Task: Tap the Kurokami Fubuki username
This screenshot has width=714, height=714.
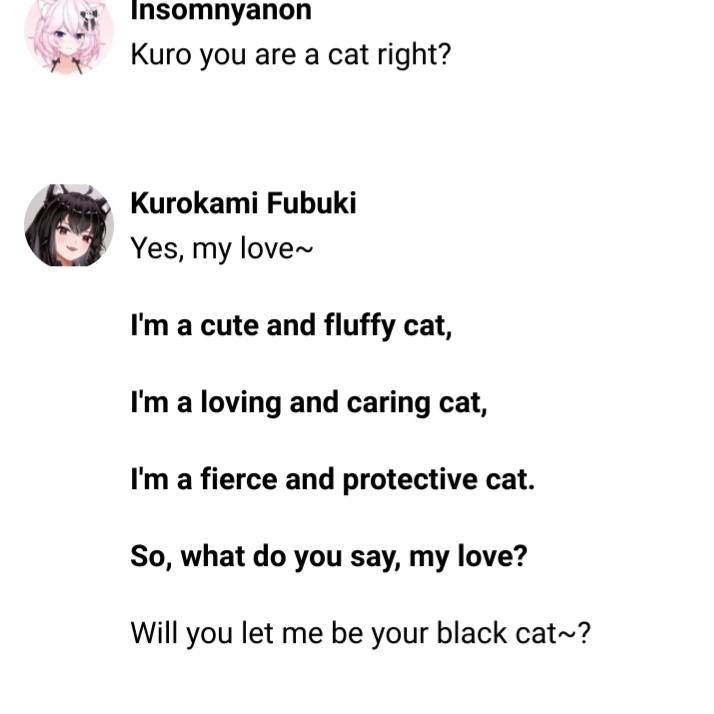Action: 243,203
